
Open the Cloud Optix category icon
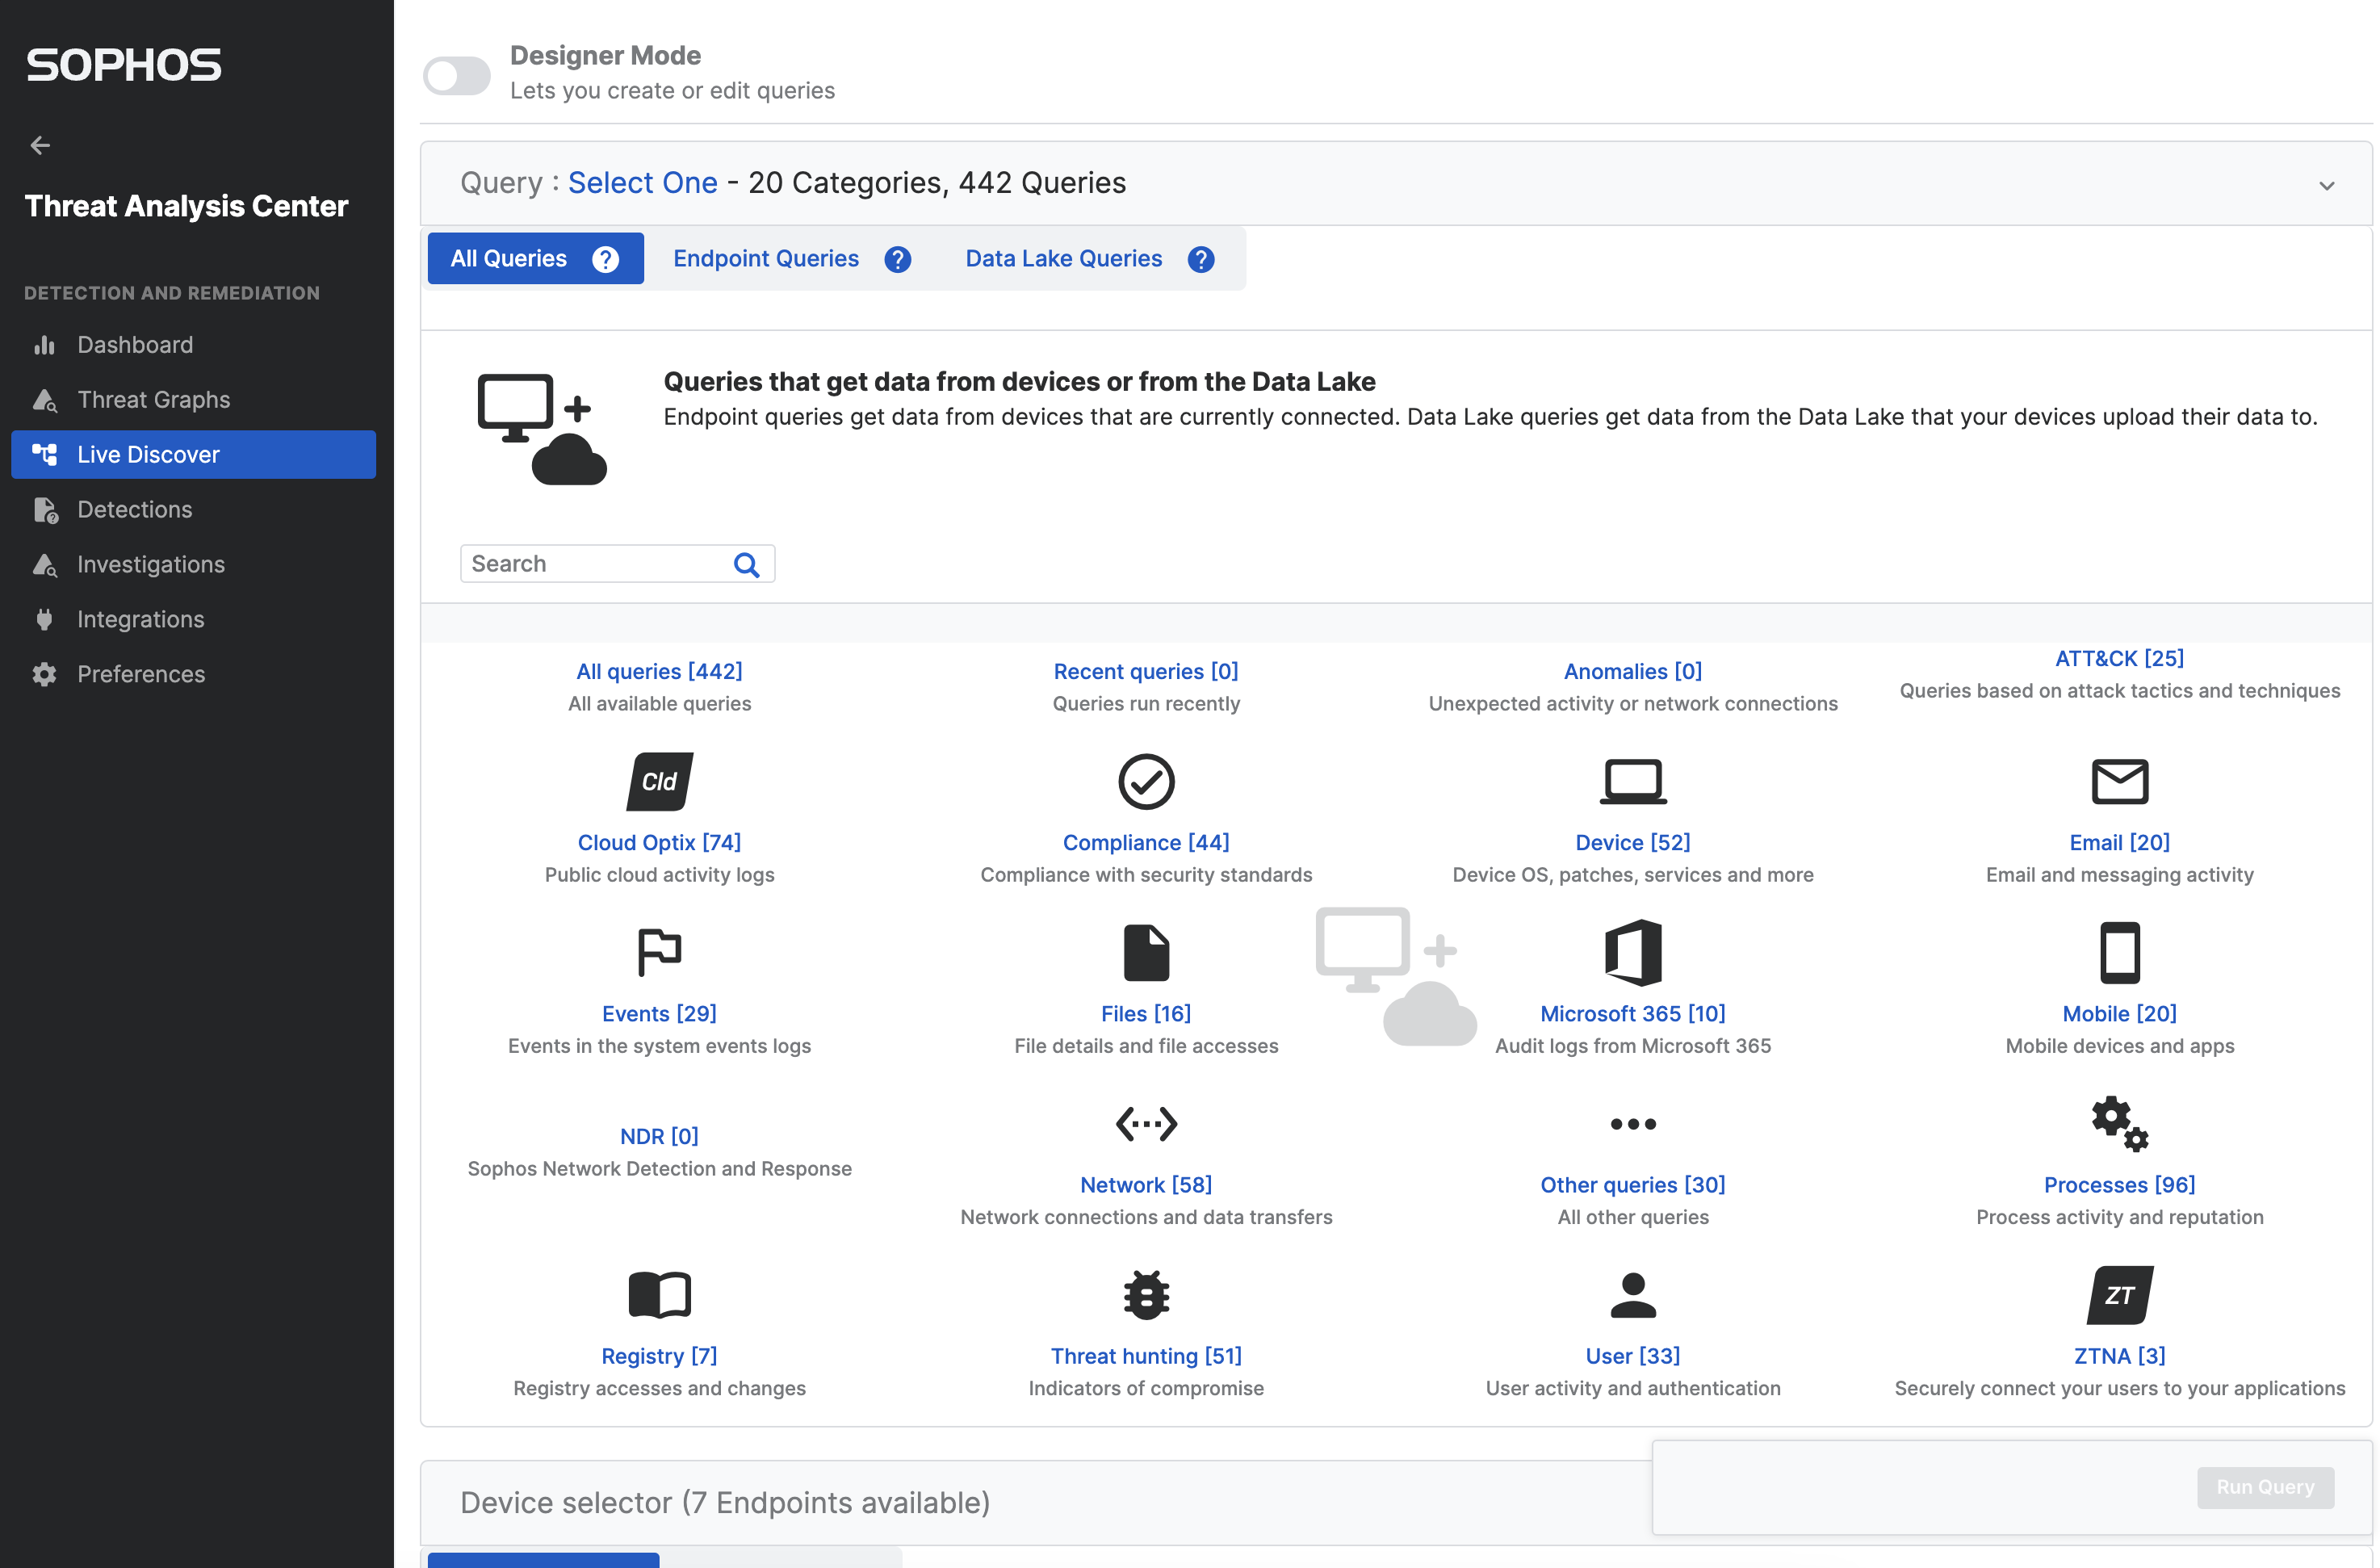click(659, 782)
